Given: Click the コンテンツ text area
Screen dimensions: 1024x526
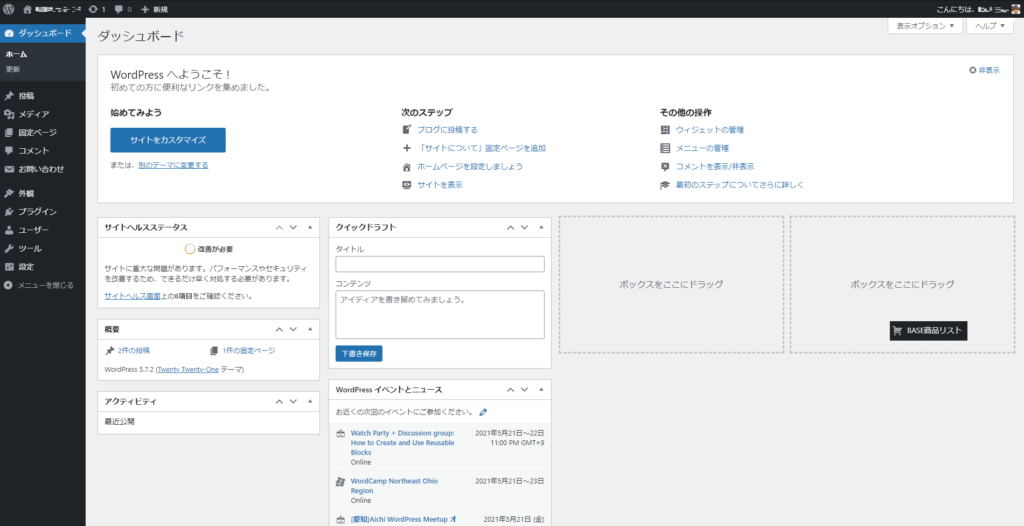Looking at the screenshot, I should point(440,314).
